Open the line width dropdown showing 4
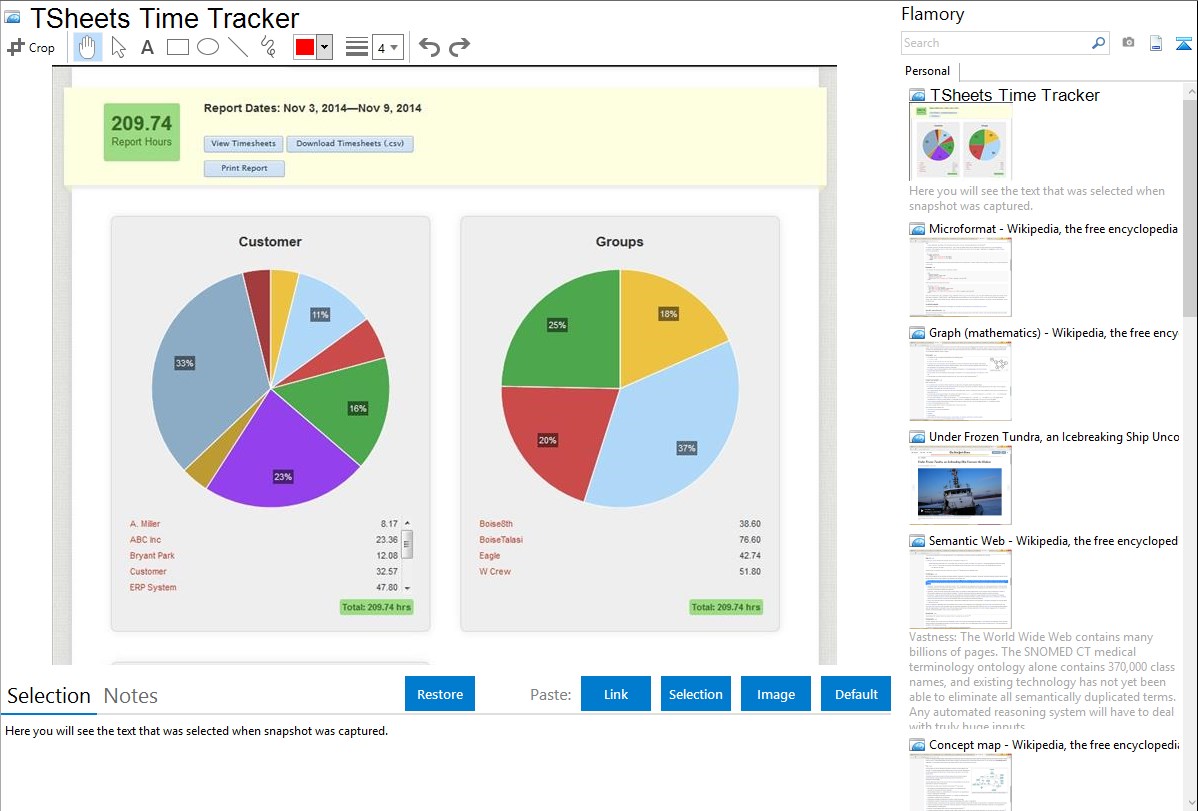Image resolution: width=1198 pixels, height=811 pixels. coord(388,47)
